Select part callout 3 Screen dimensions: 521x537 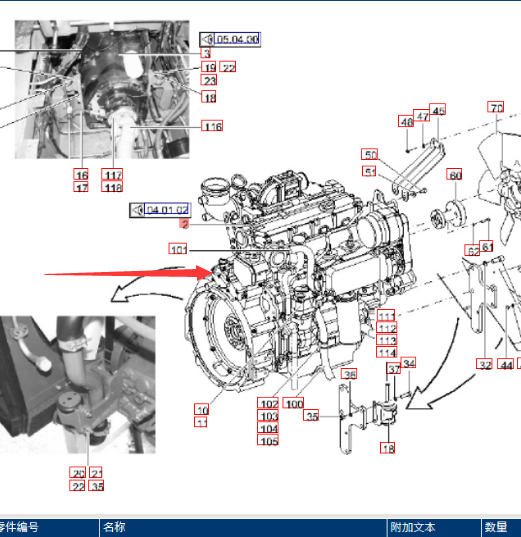206,53
